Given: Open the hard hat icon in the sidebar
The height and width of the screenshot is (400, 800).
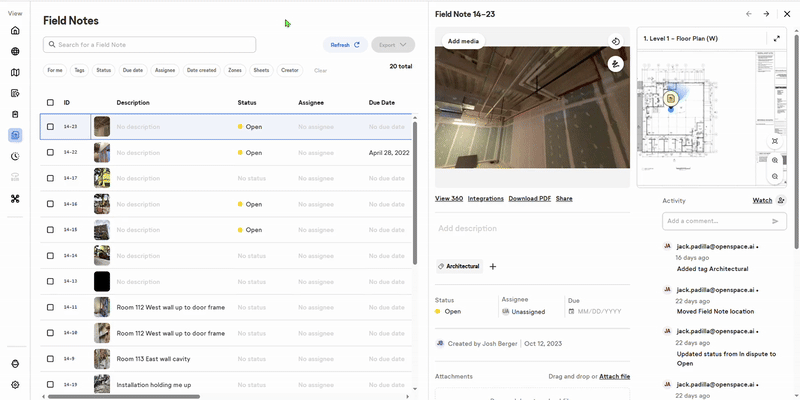Looking at the screenshot, I should point(15,364).
